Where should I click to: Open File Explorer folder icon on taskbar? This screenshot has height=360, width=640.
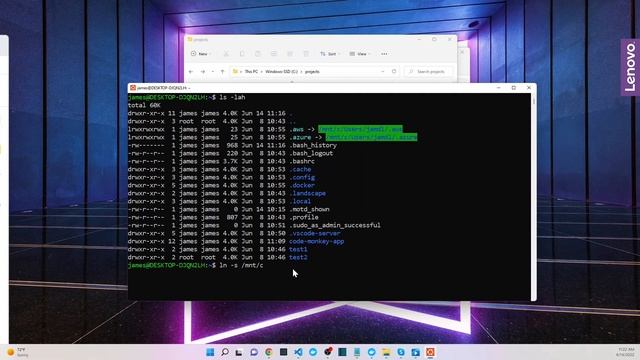(x=386, y=352)
